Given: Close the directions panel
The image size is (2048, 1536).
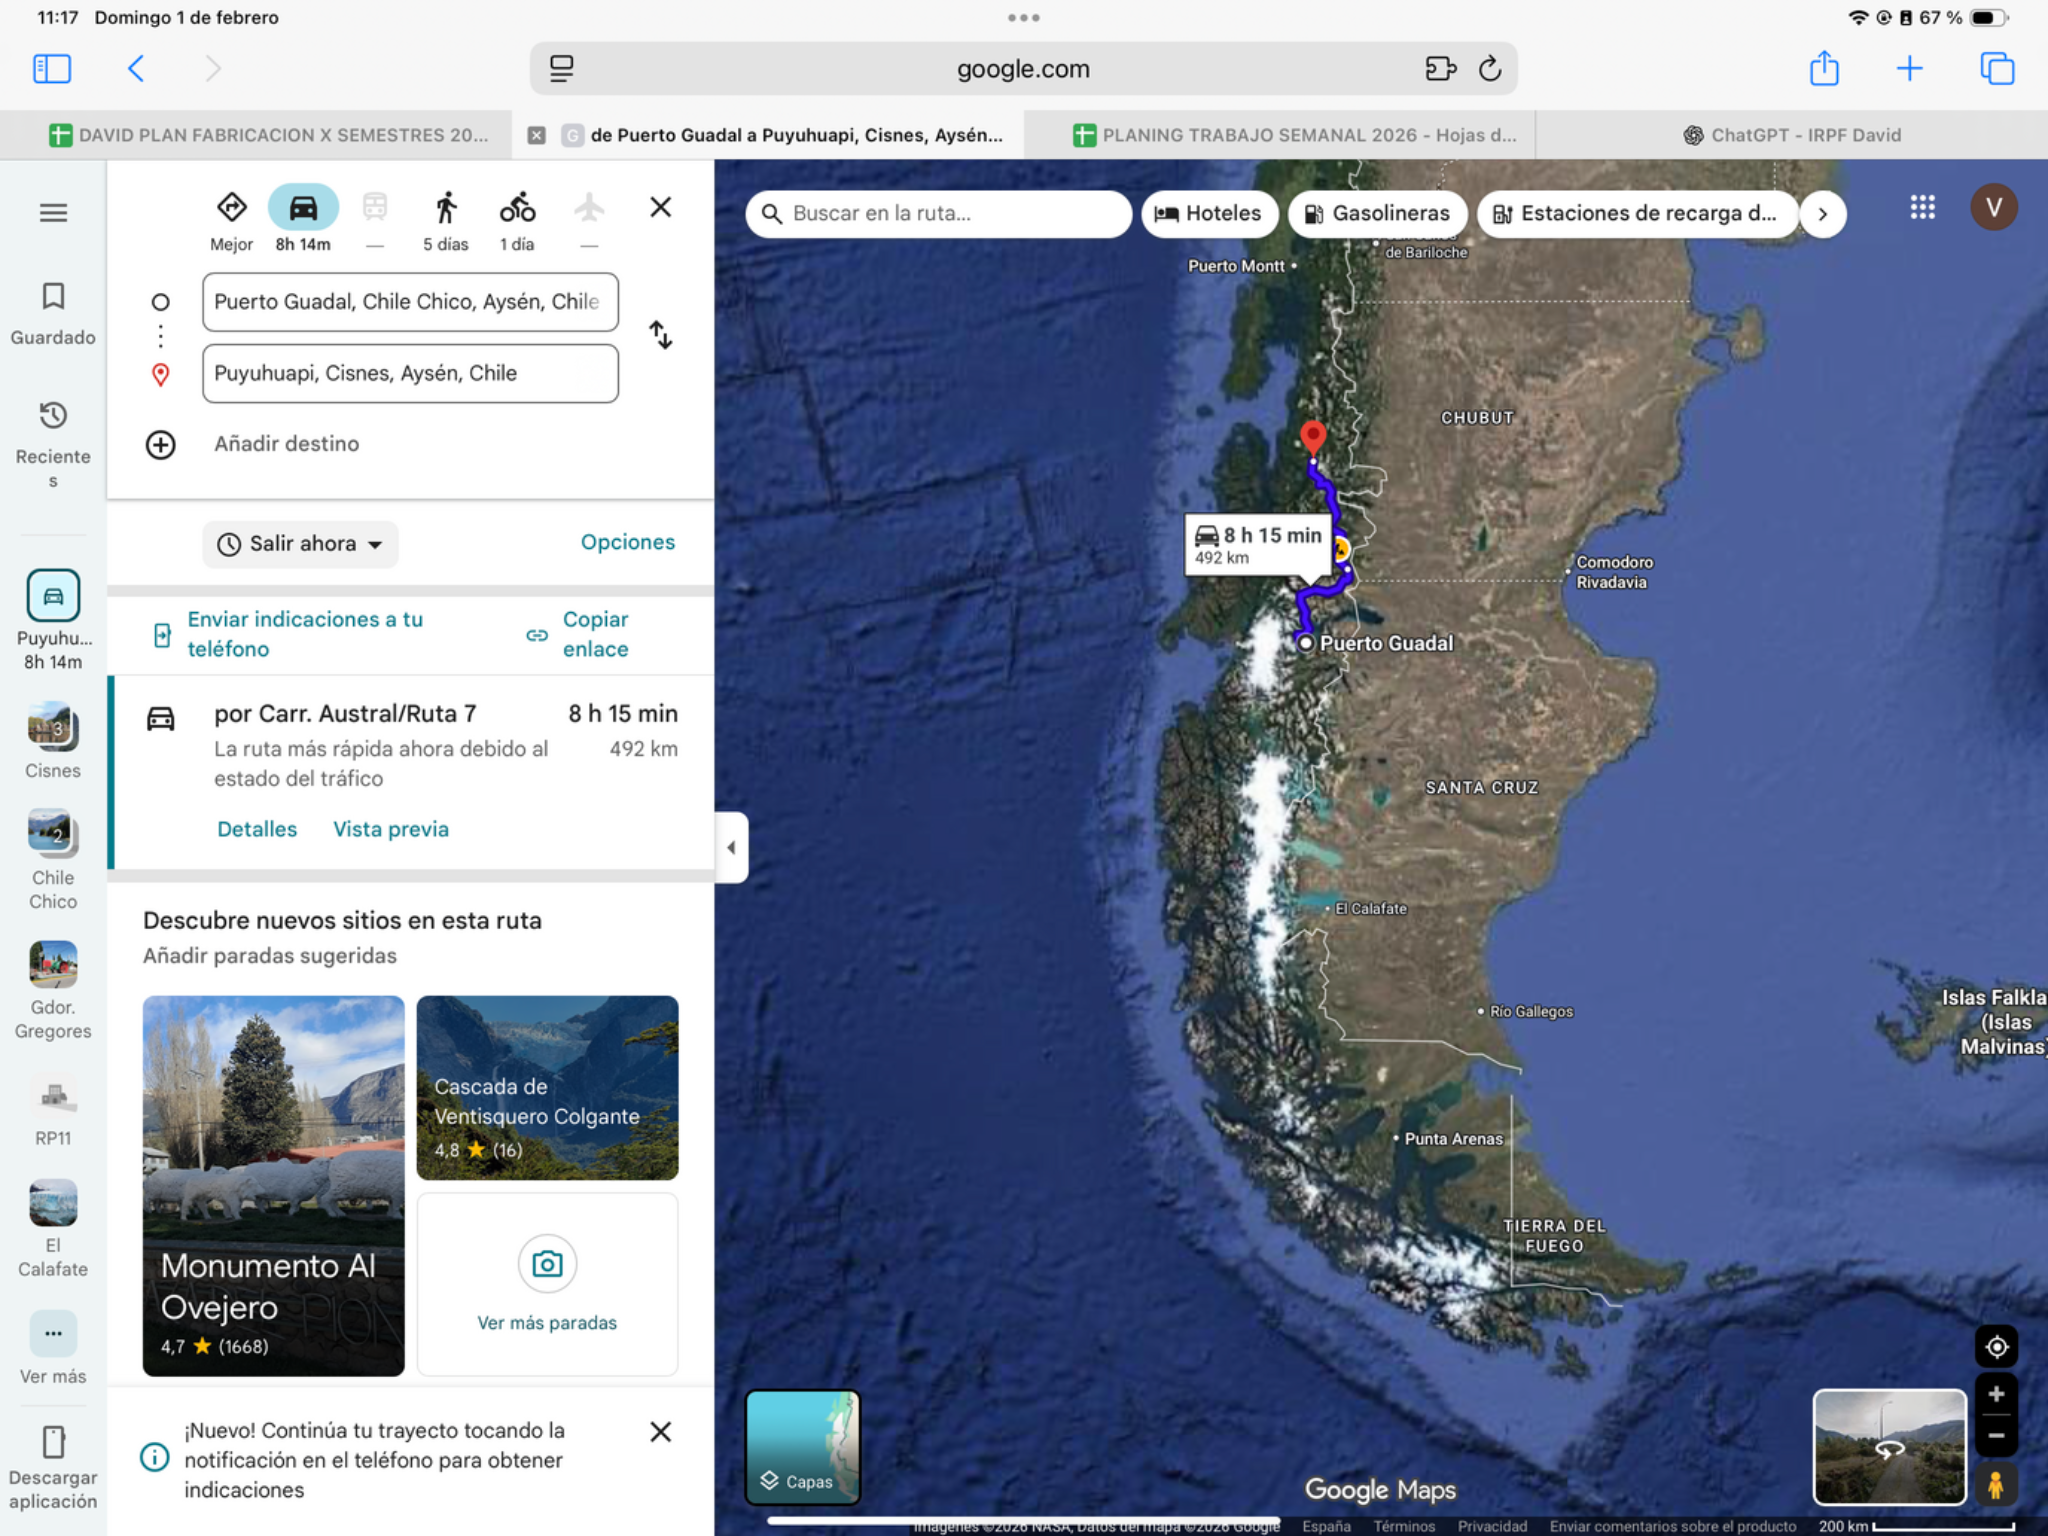Looking at the screenshot, I should click(660, 207).
